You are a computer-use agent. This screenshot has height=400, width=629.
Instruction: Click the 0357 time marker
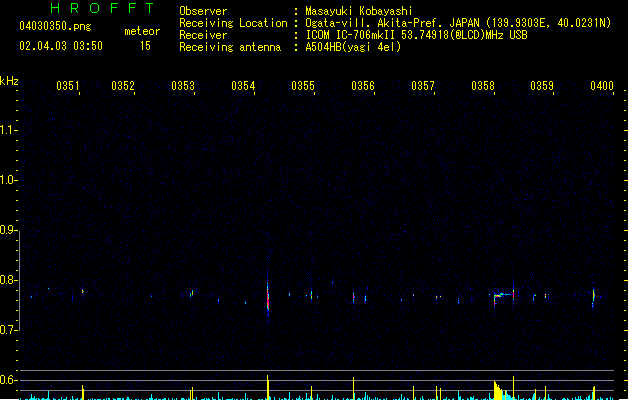[x=423, y=85]
